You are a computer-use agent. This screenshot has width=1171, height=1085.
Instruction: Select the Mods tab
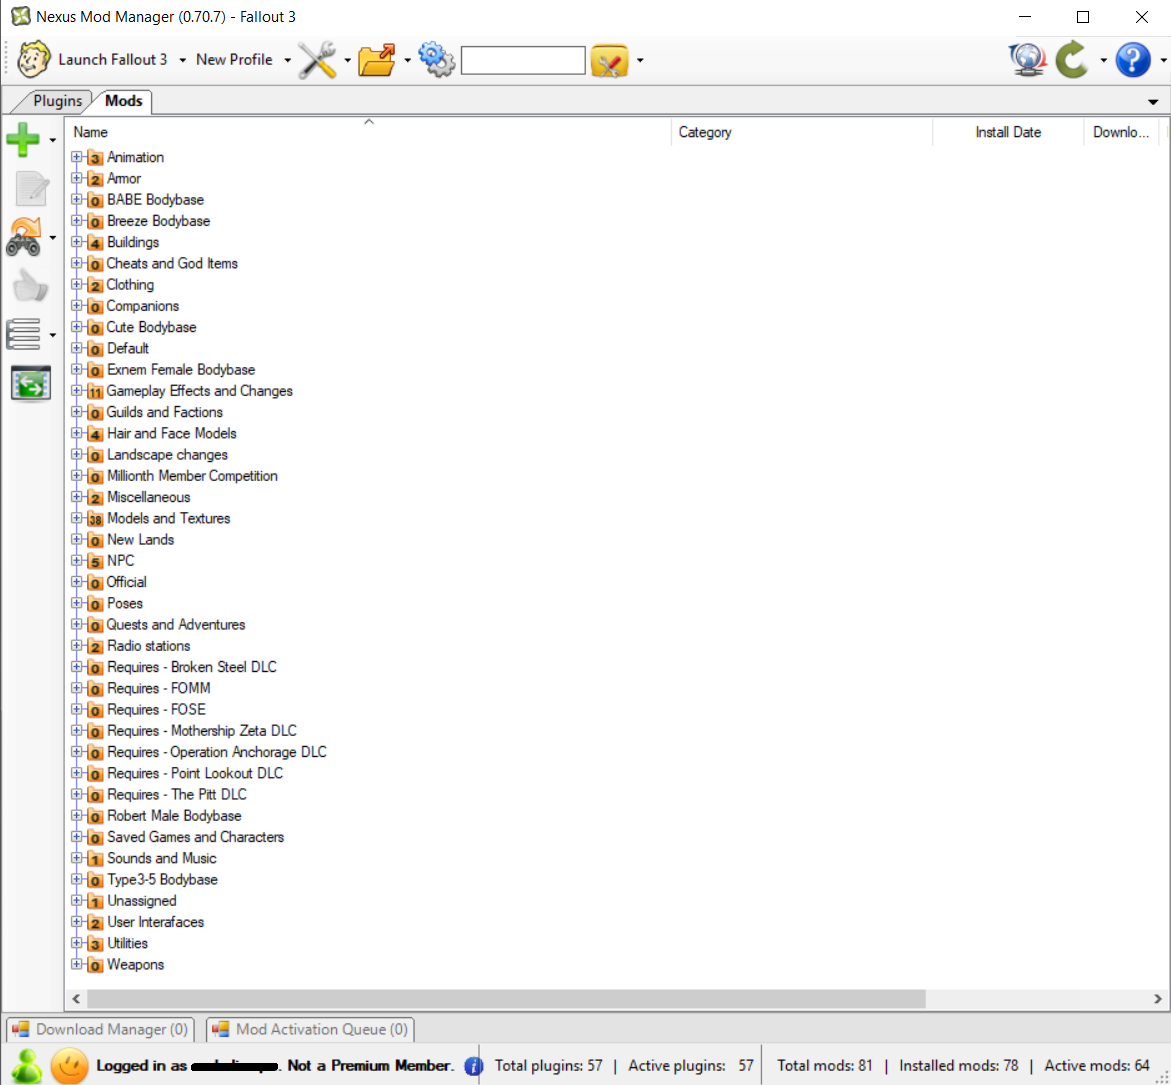[124, 101]
